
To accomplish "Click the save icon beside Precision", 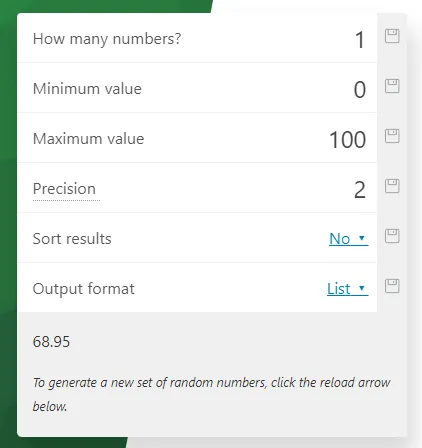I will coord(392,186).
